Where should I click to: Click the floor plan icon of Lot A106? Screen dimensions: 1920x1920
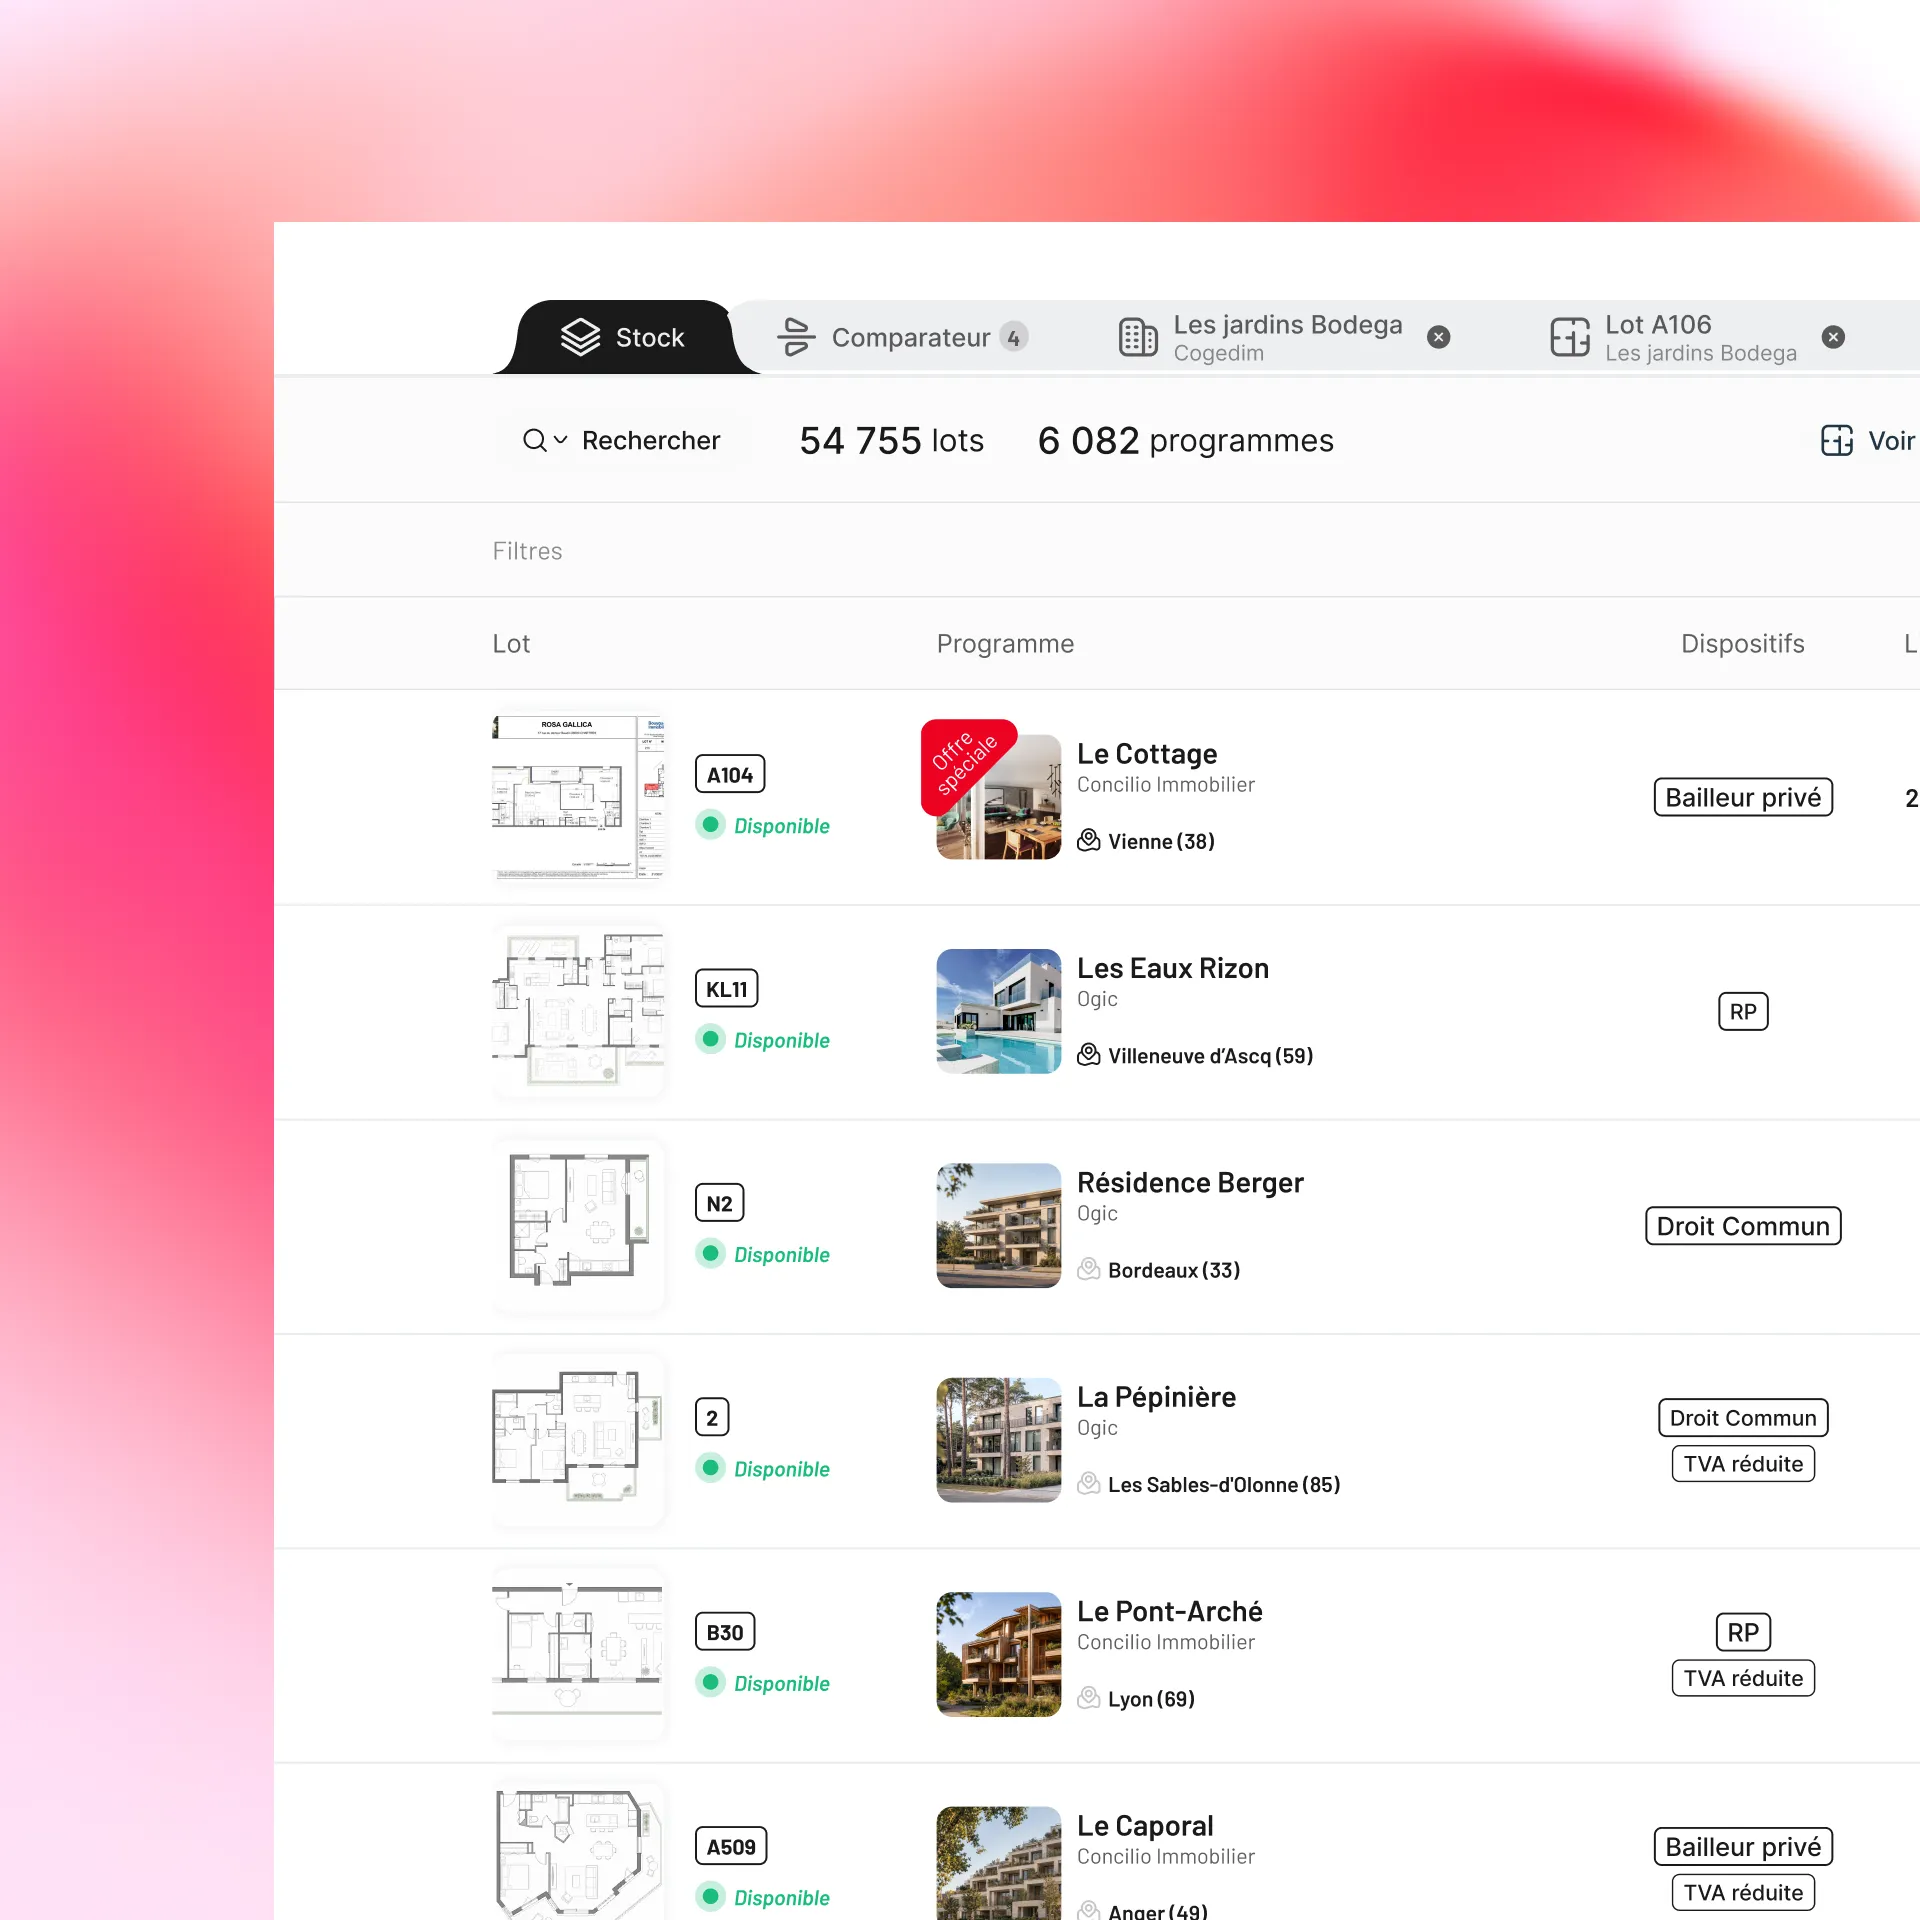1570,337
